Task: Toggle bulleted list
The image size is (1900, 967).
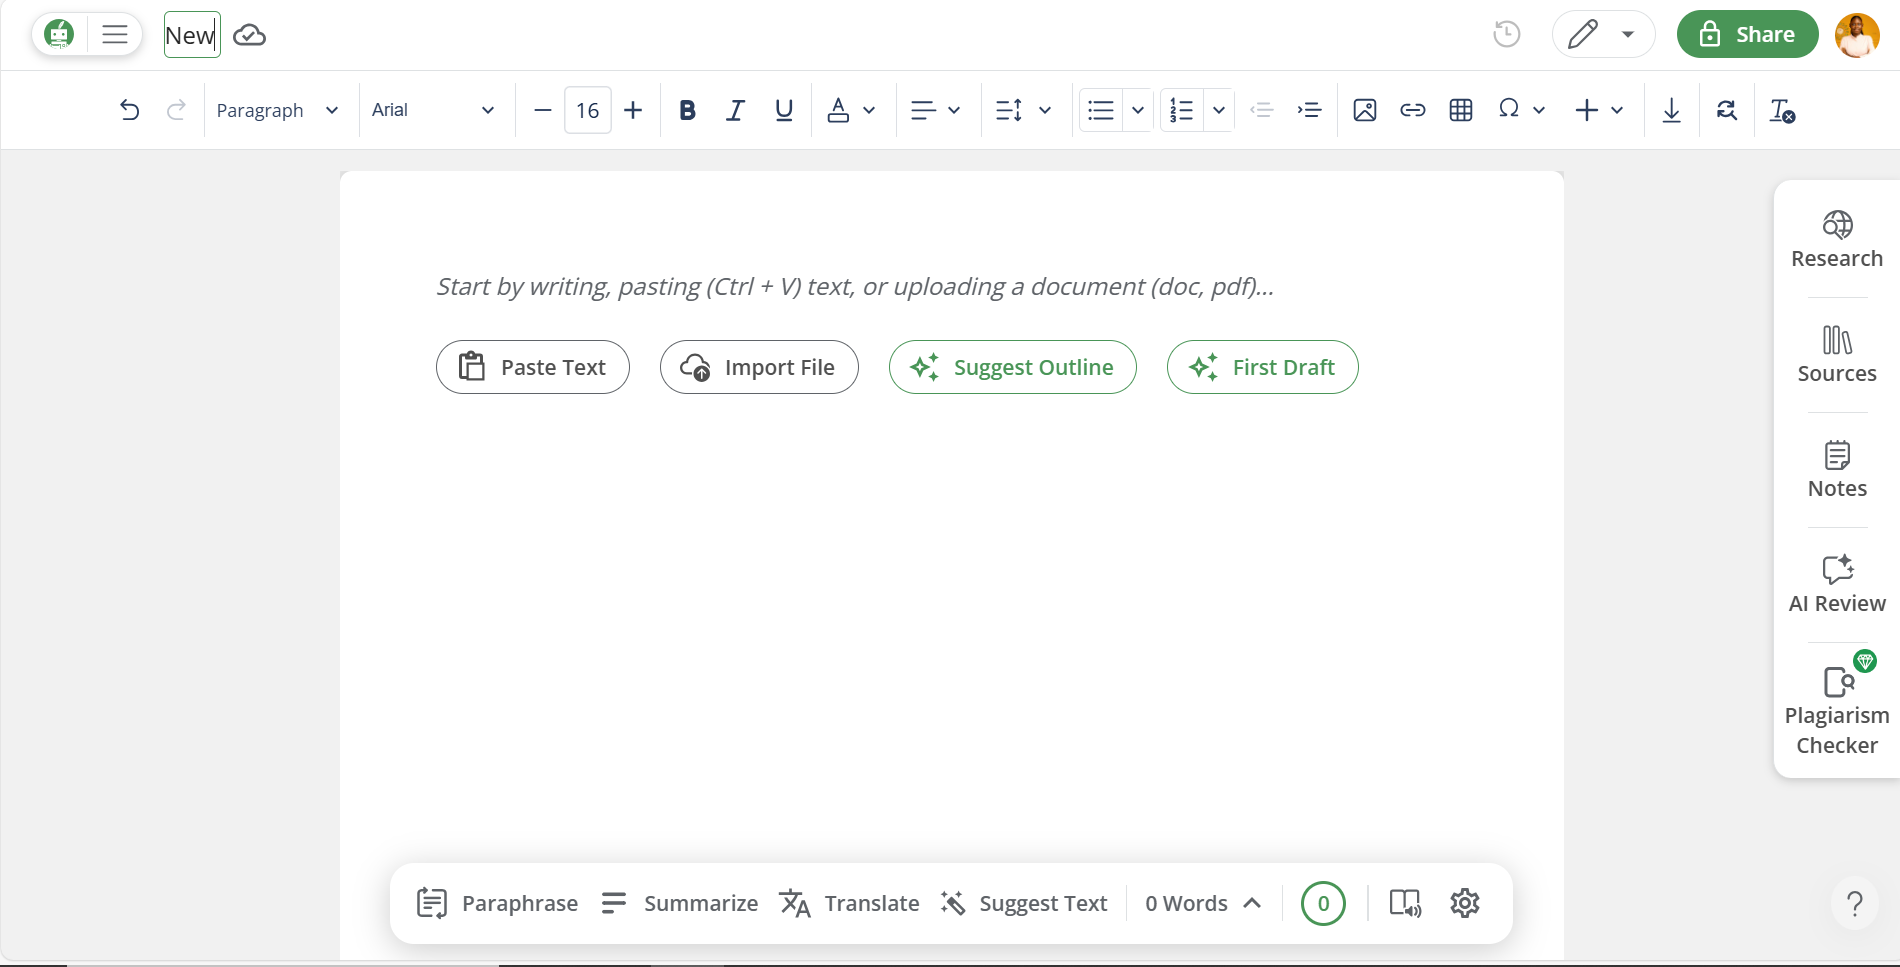Action: click(1101, 110)
